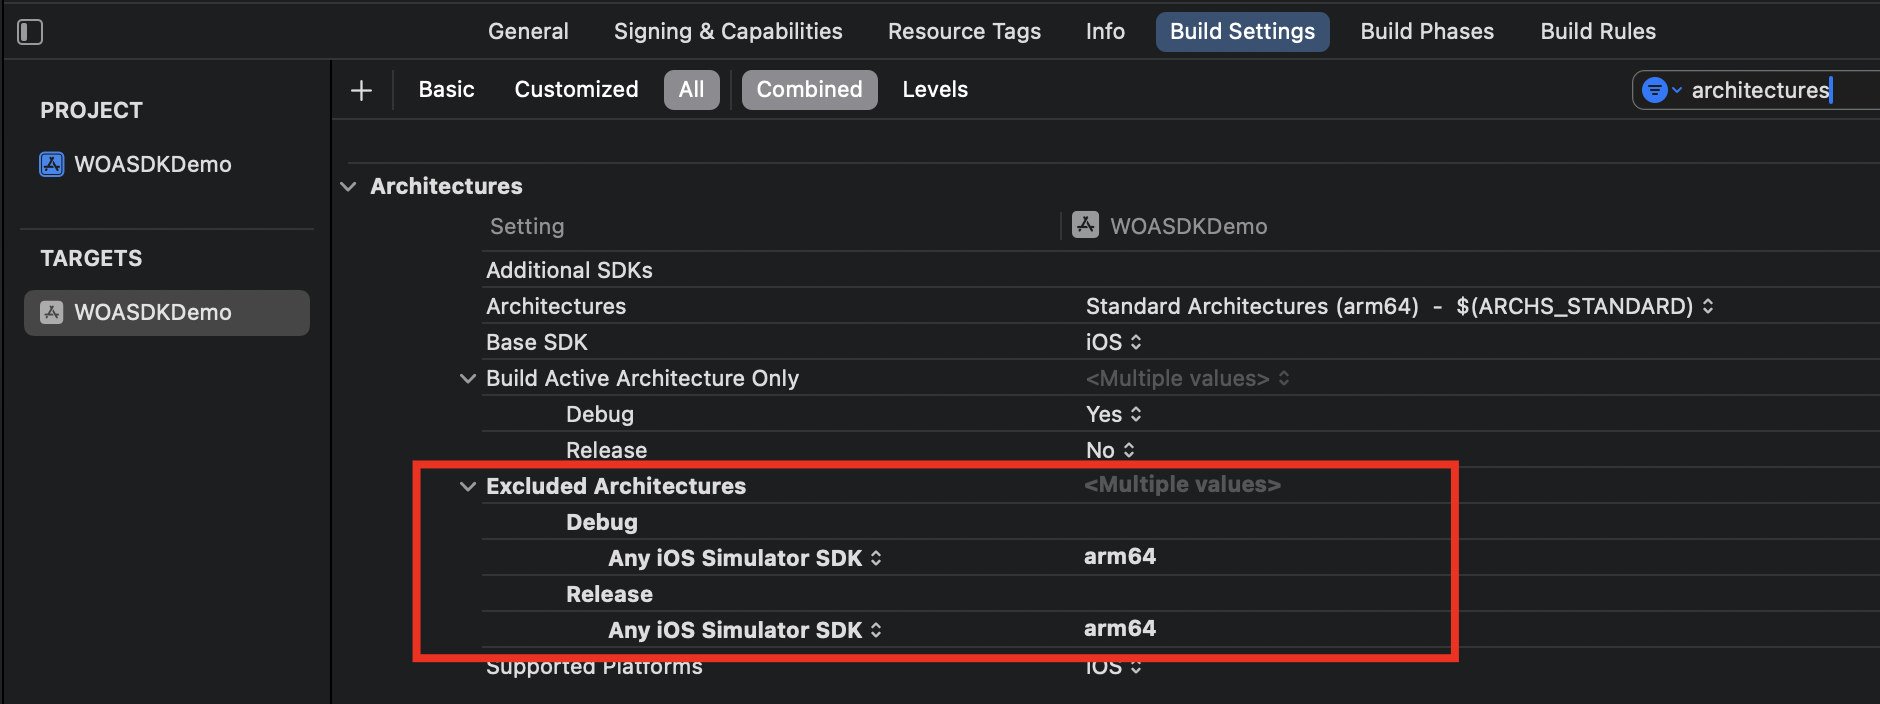This screenshot has height=704, width=1880.
Task: Open the Signing & Capabilities tab
Action: pos(727,32)
